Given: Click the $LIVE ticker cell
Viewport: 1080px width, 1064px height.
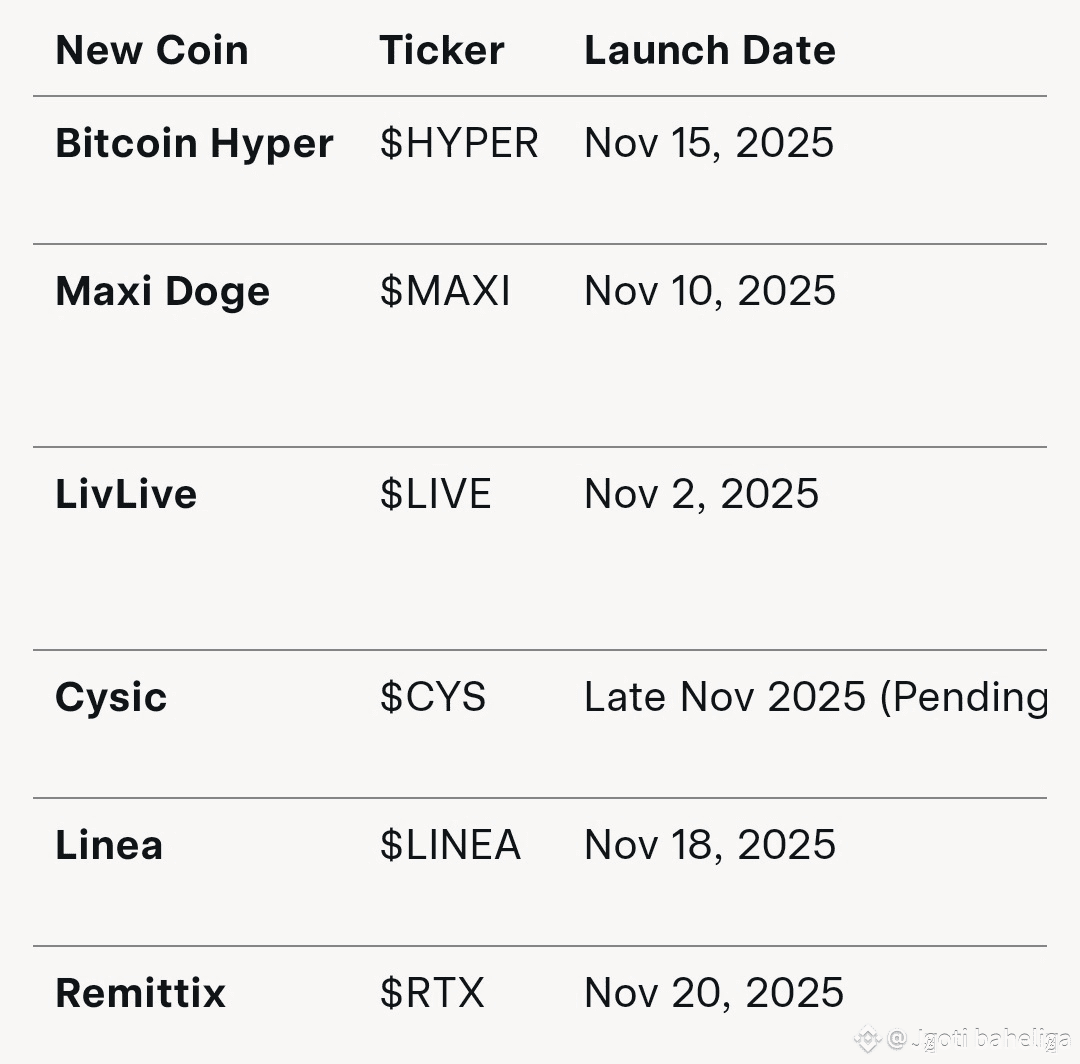Looking at the screenshot, I should [435, 494].
